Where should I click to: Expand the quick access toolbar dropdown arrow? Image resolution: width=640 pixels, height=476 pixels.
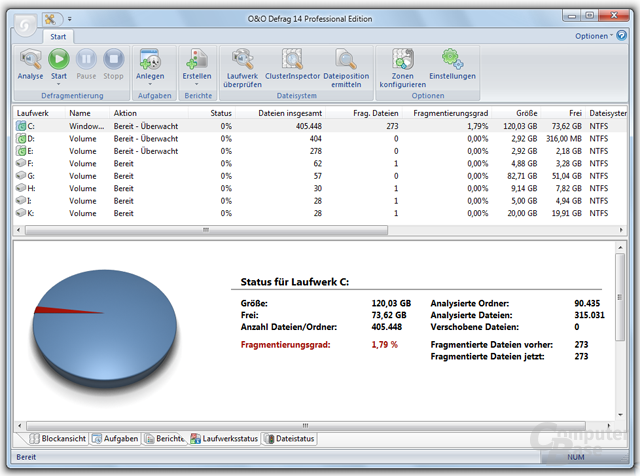pyautogui.click(x=69, y=19)
